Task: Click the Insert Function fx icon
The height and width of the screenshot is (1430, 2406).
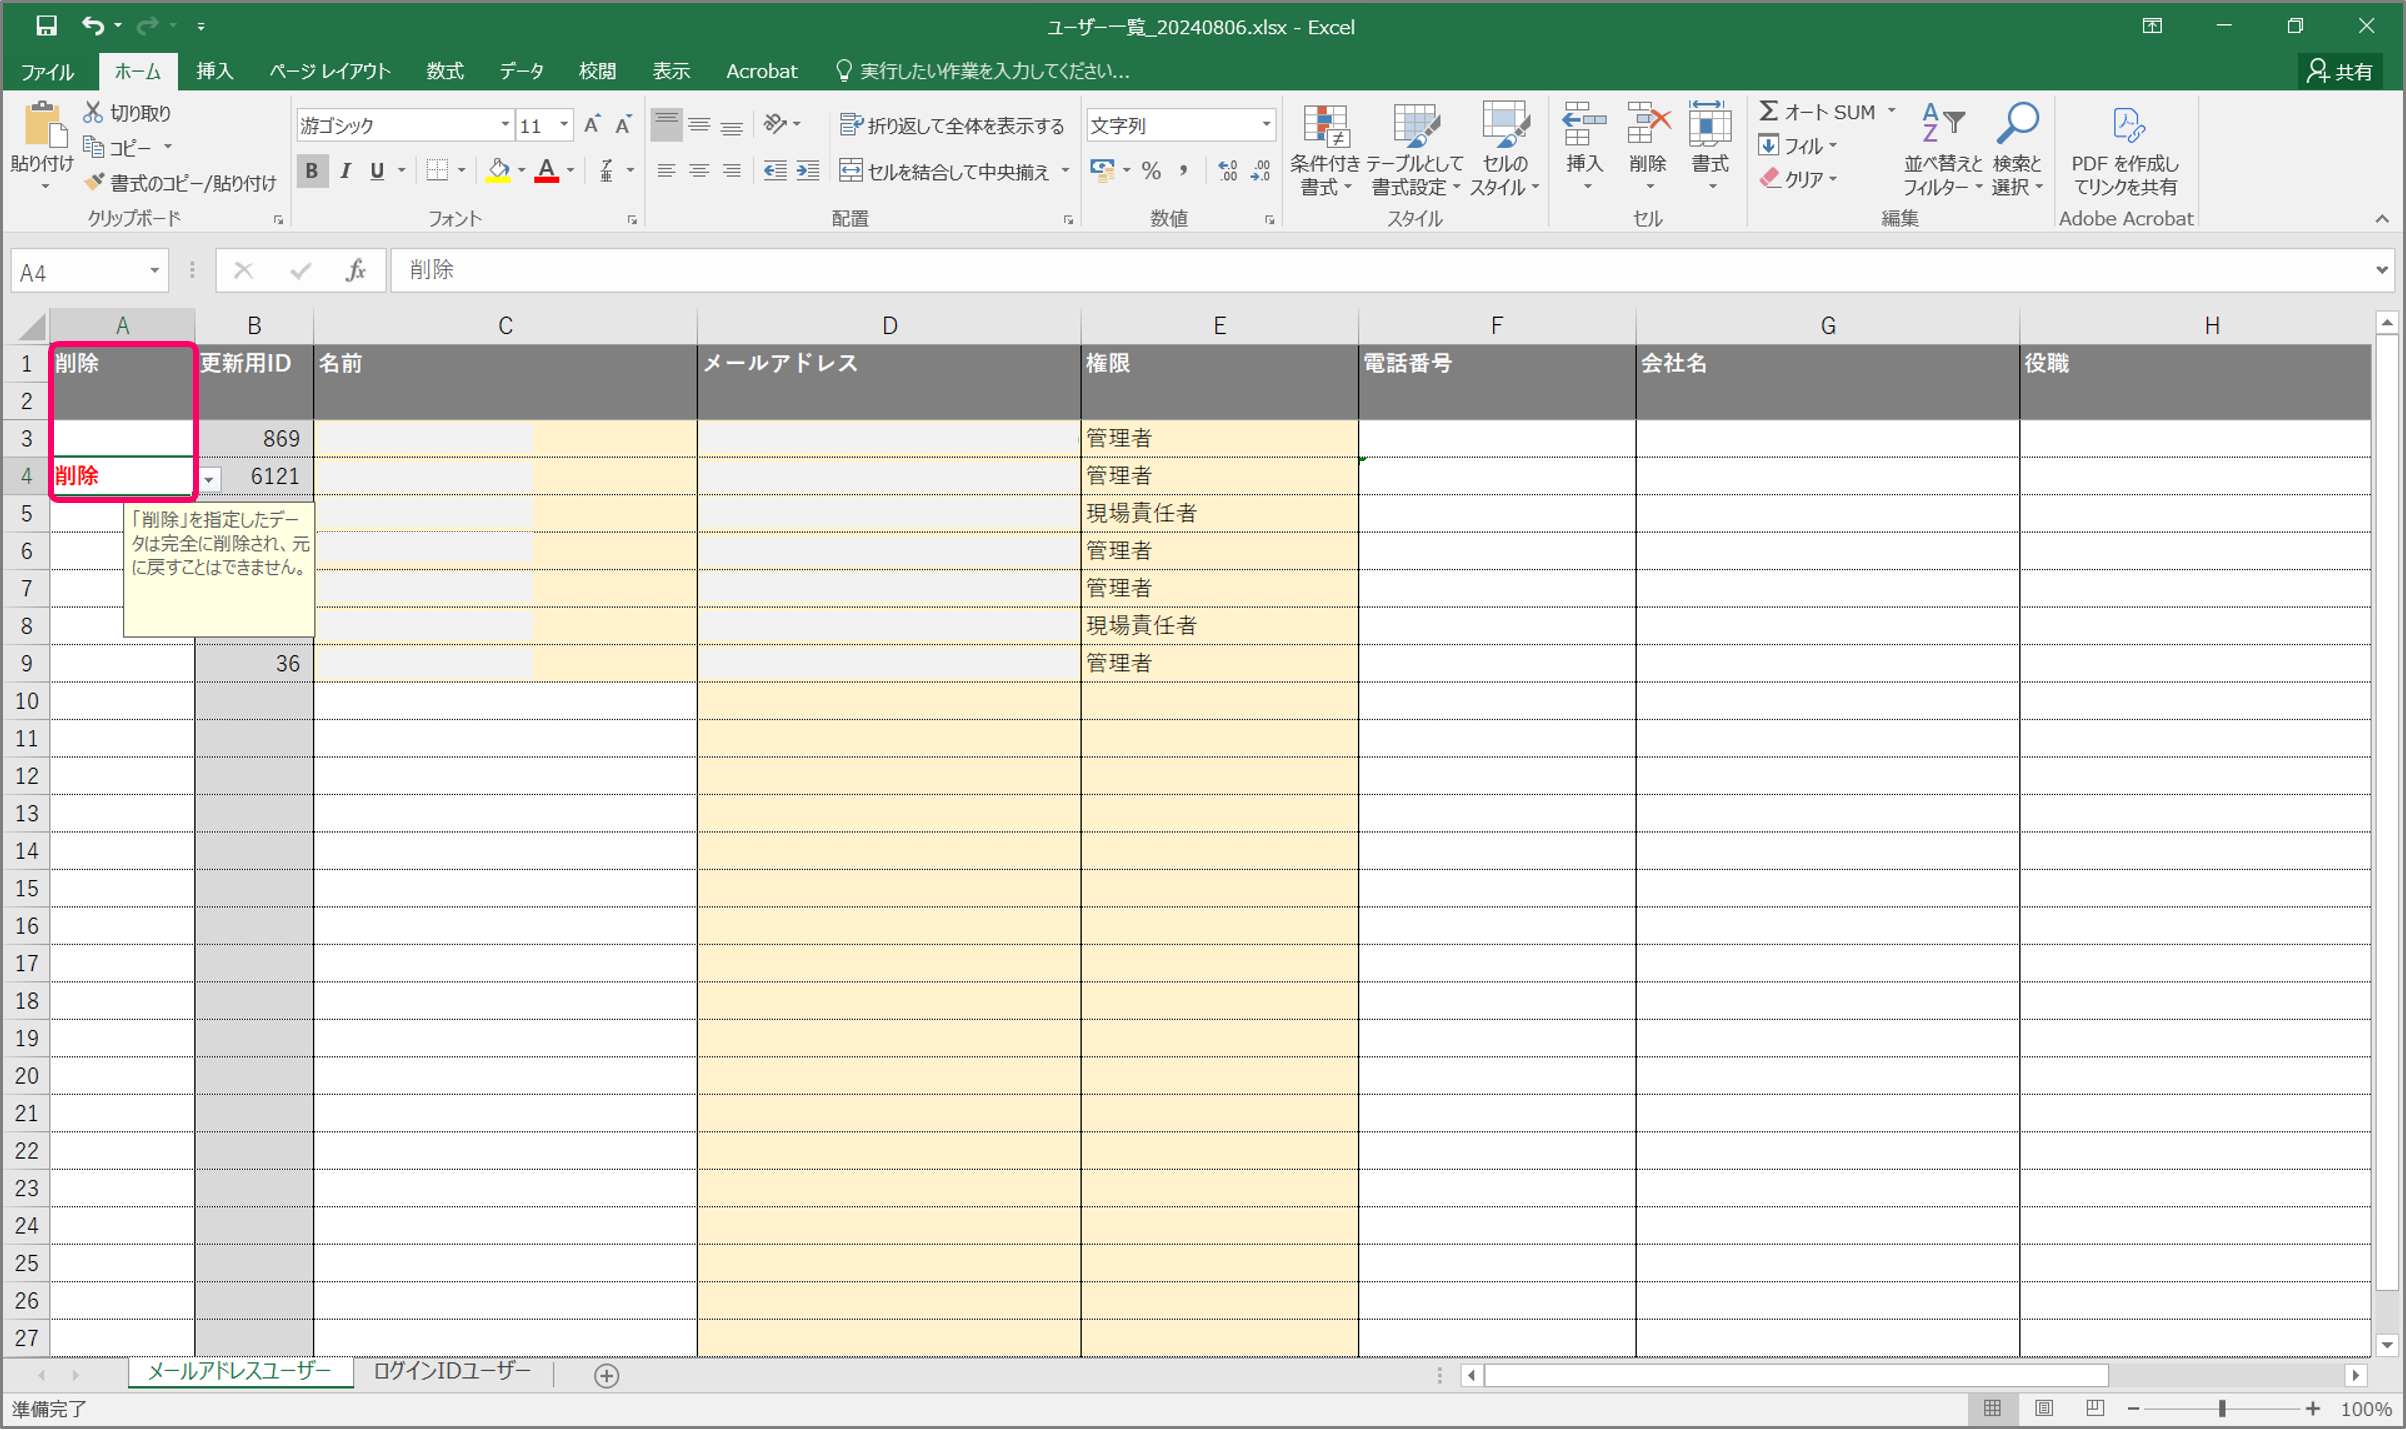Action: pos(355,270)
